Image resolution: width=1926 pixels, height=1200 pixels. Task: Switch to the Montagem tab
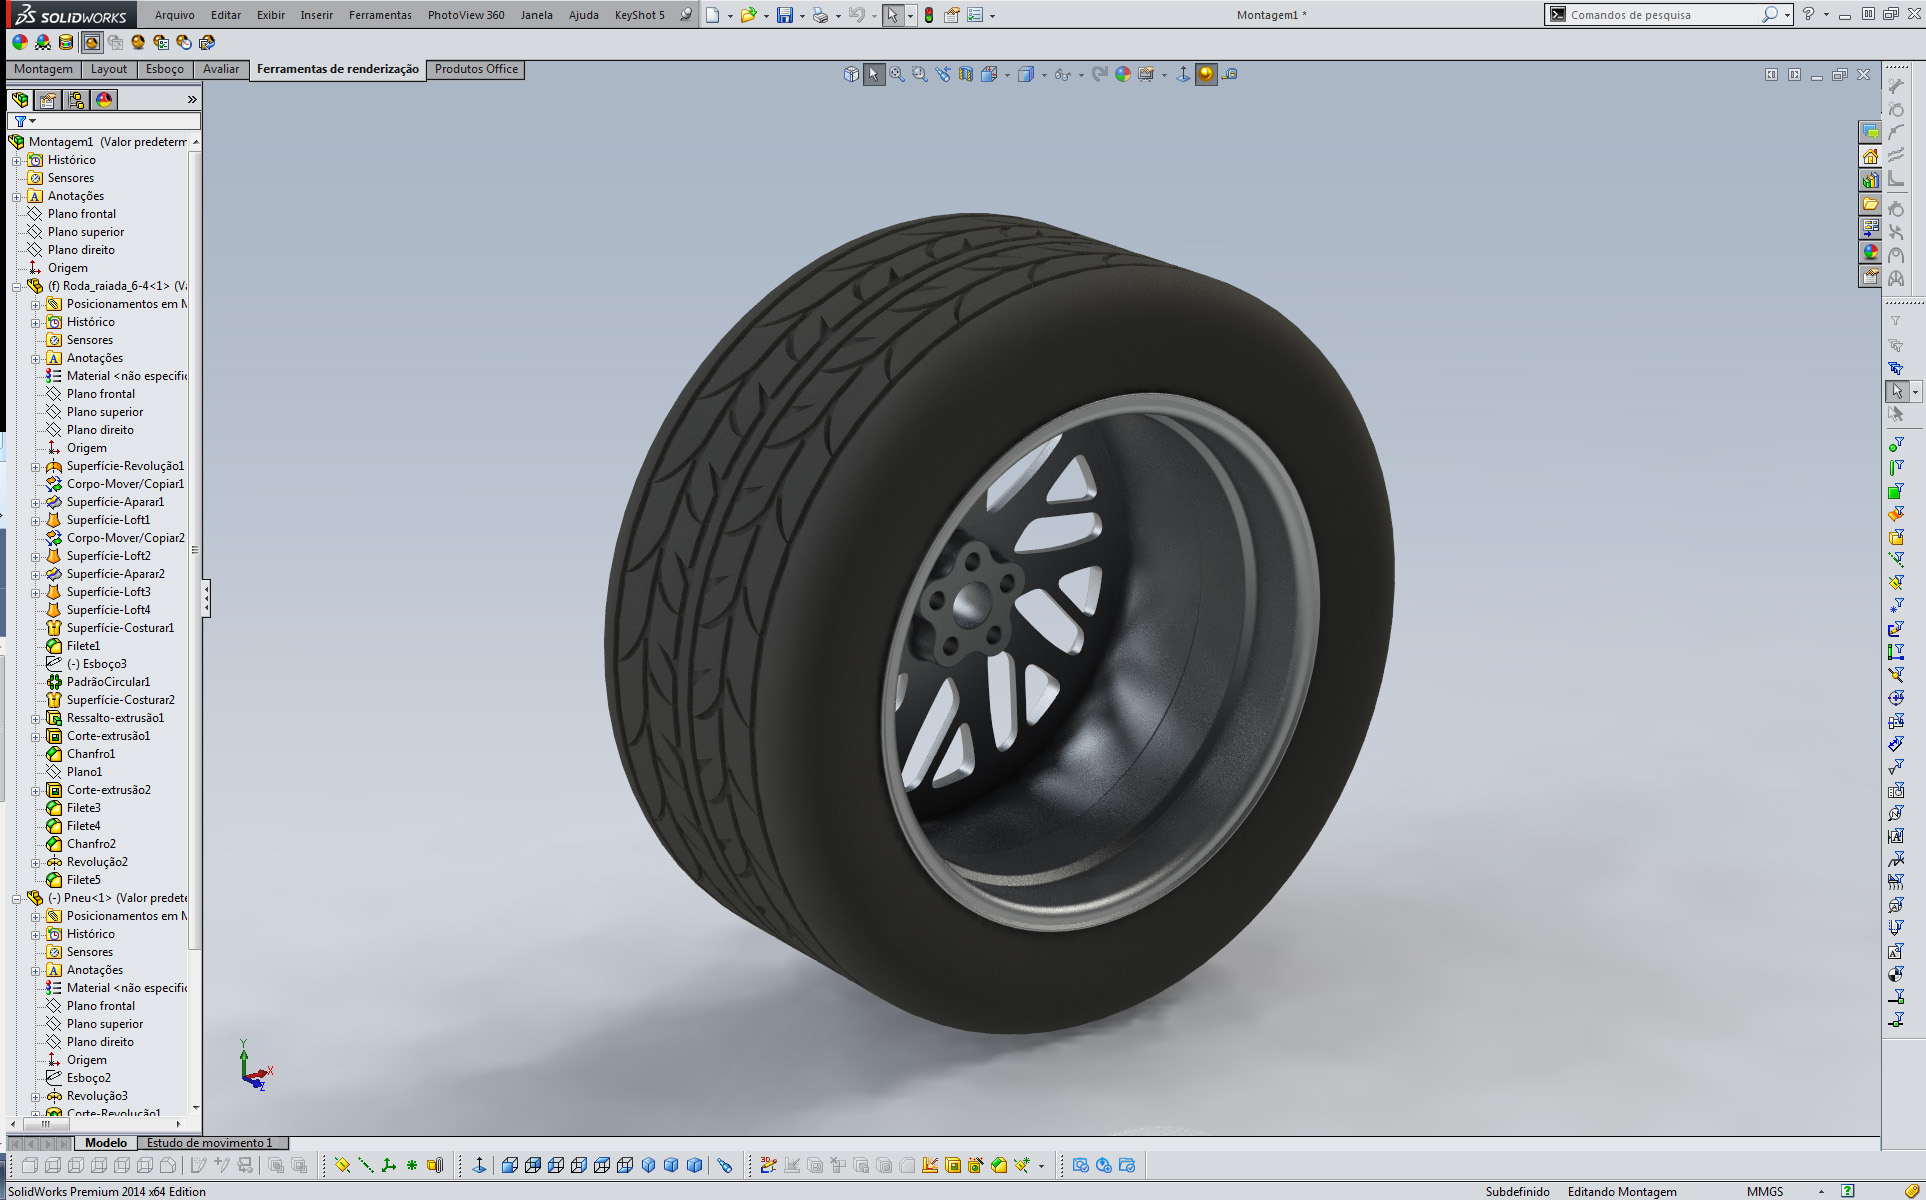pos(43,69)
